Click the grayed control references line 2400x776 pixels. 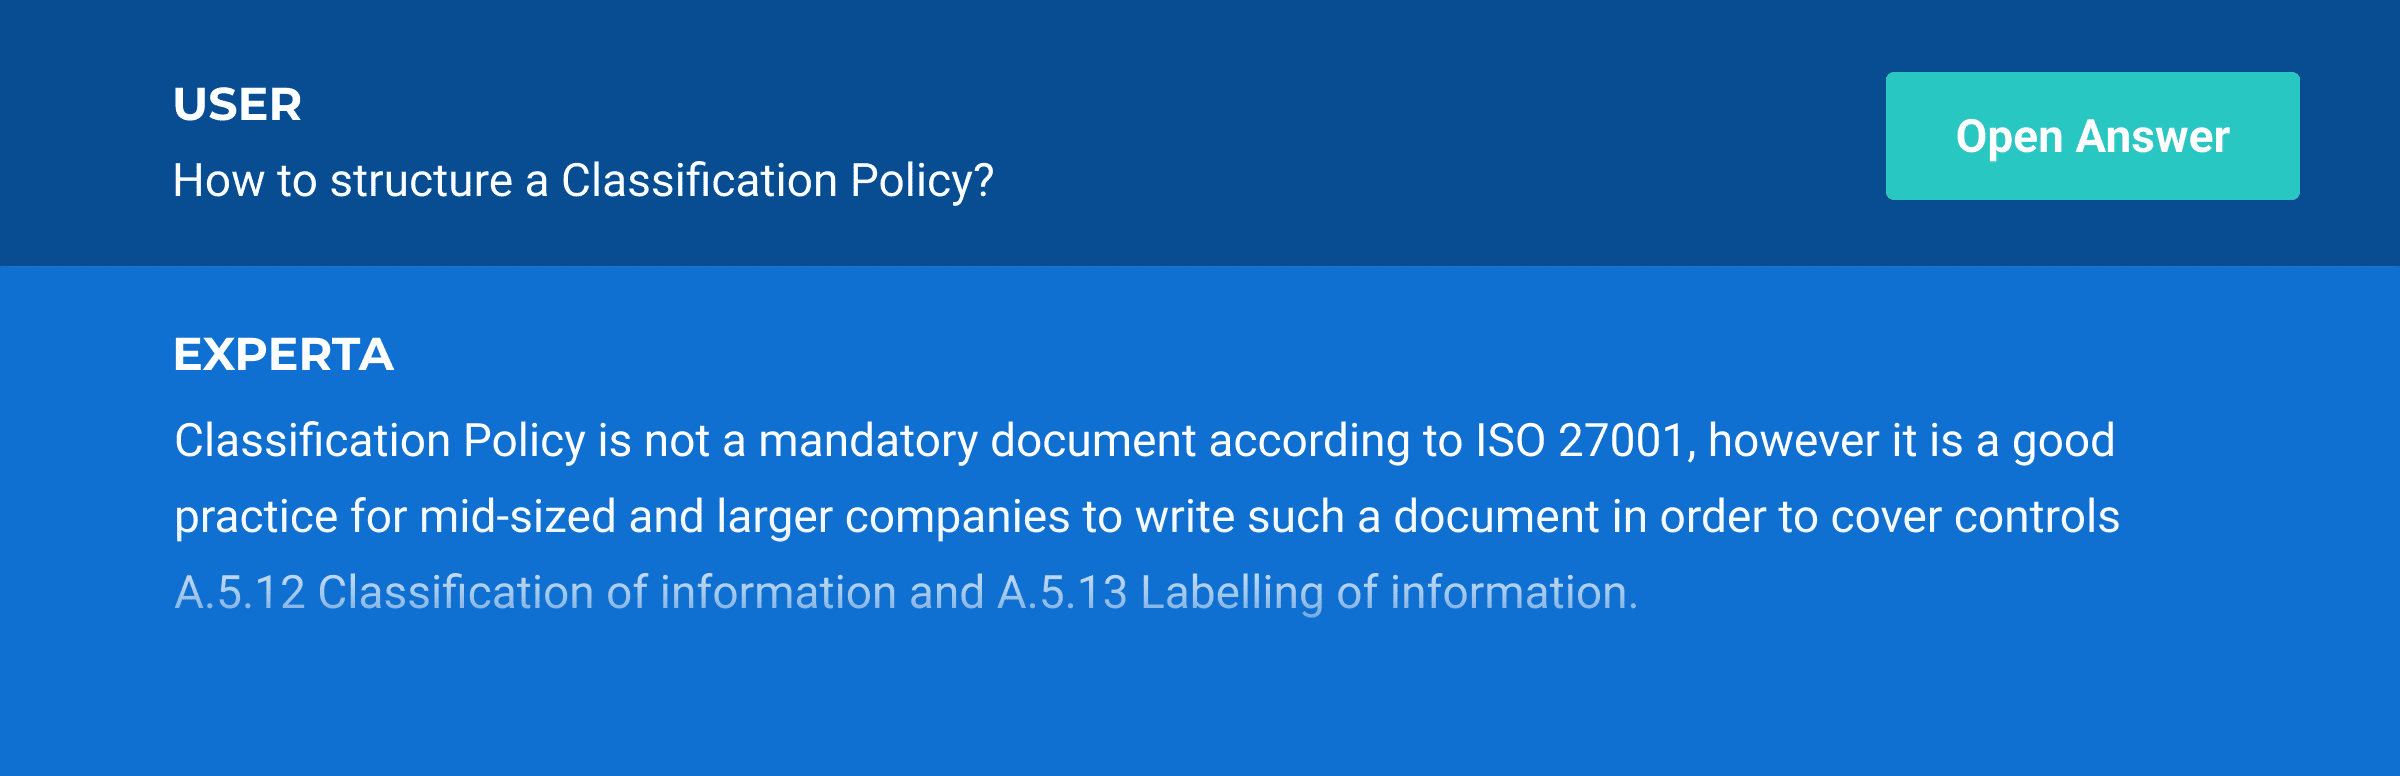(905, 592)
